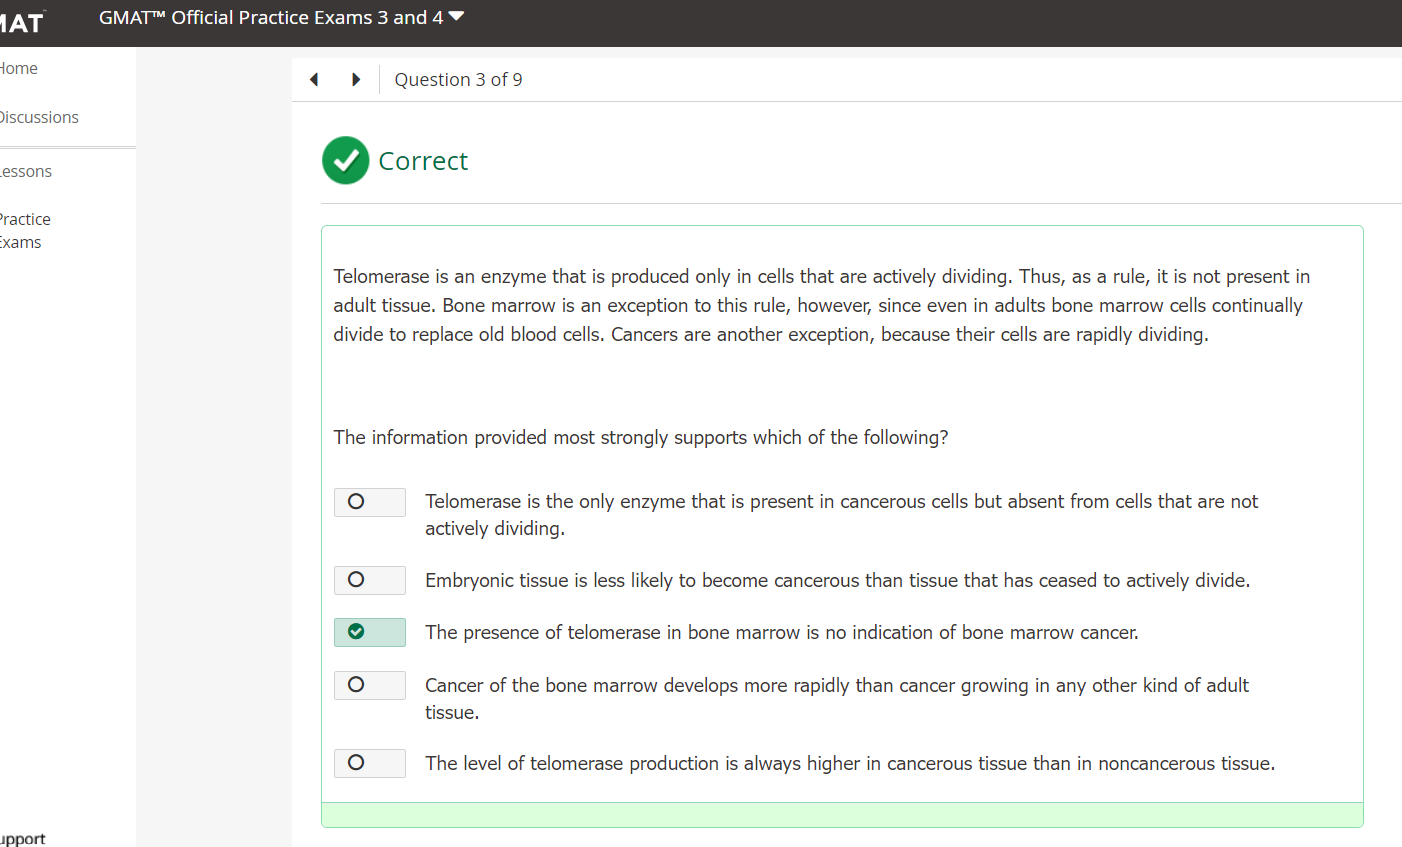1402x847 pixels.
Task: Collapse the practice exam selector dropdown
Action: pyautogui.click(x=456, y=16)
